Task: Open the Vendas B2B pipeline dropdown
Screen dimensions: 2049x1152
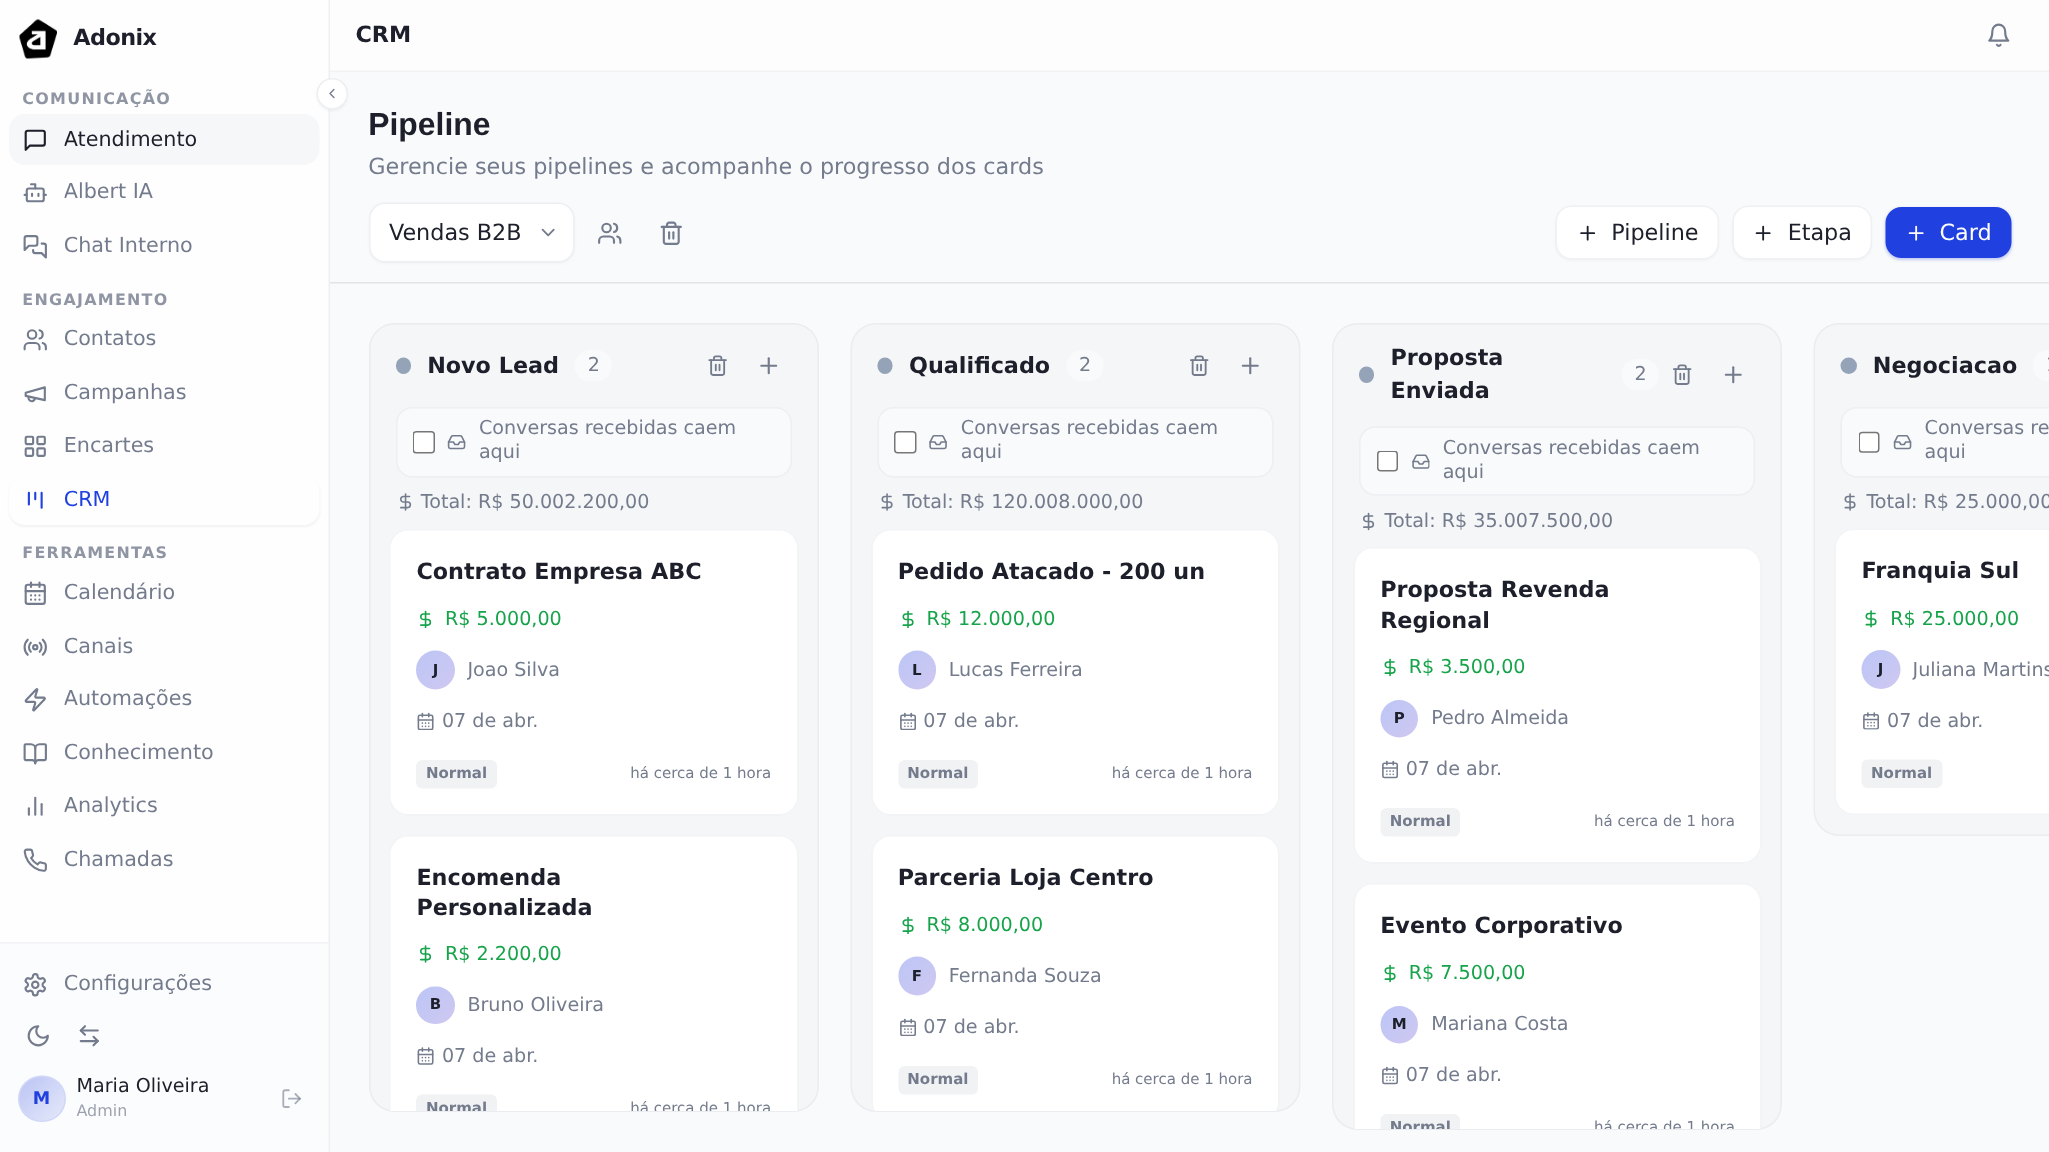Action: pos(471,232)
